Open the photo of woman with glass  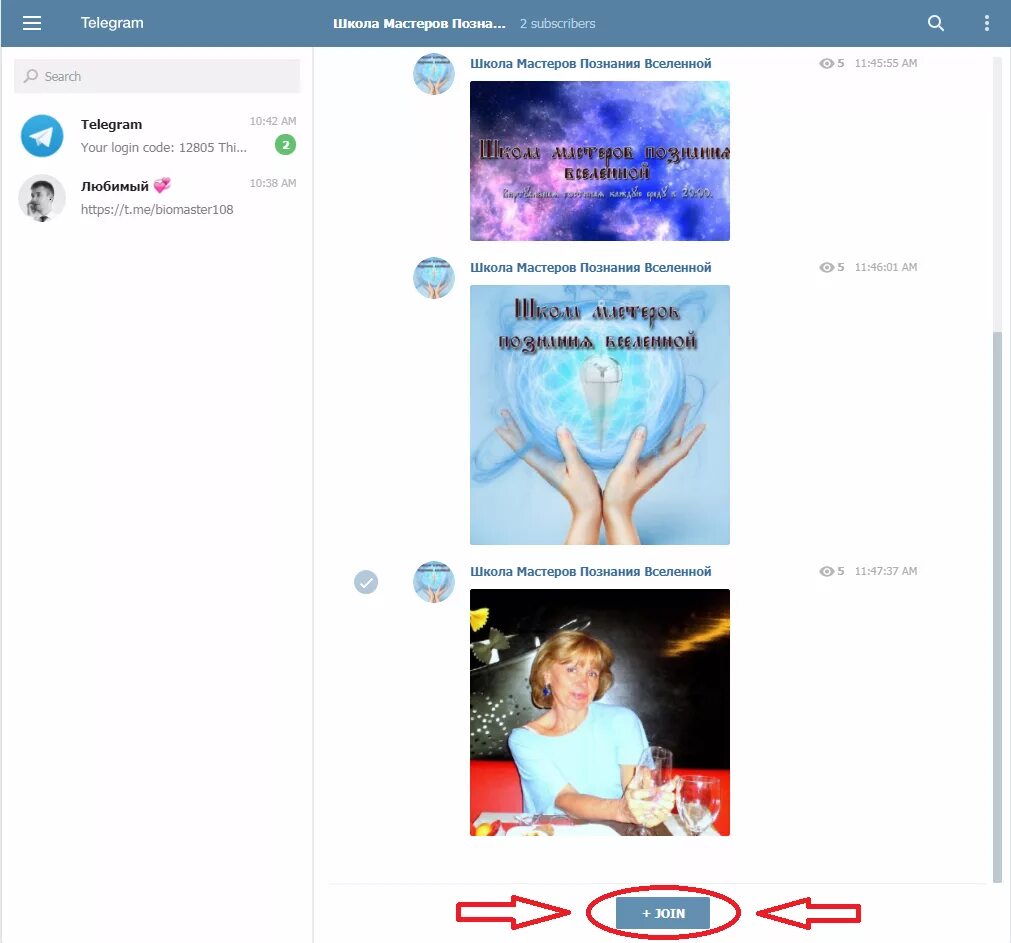pyautogui.click(x=600, y=712)
